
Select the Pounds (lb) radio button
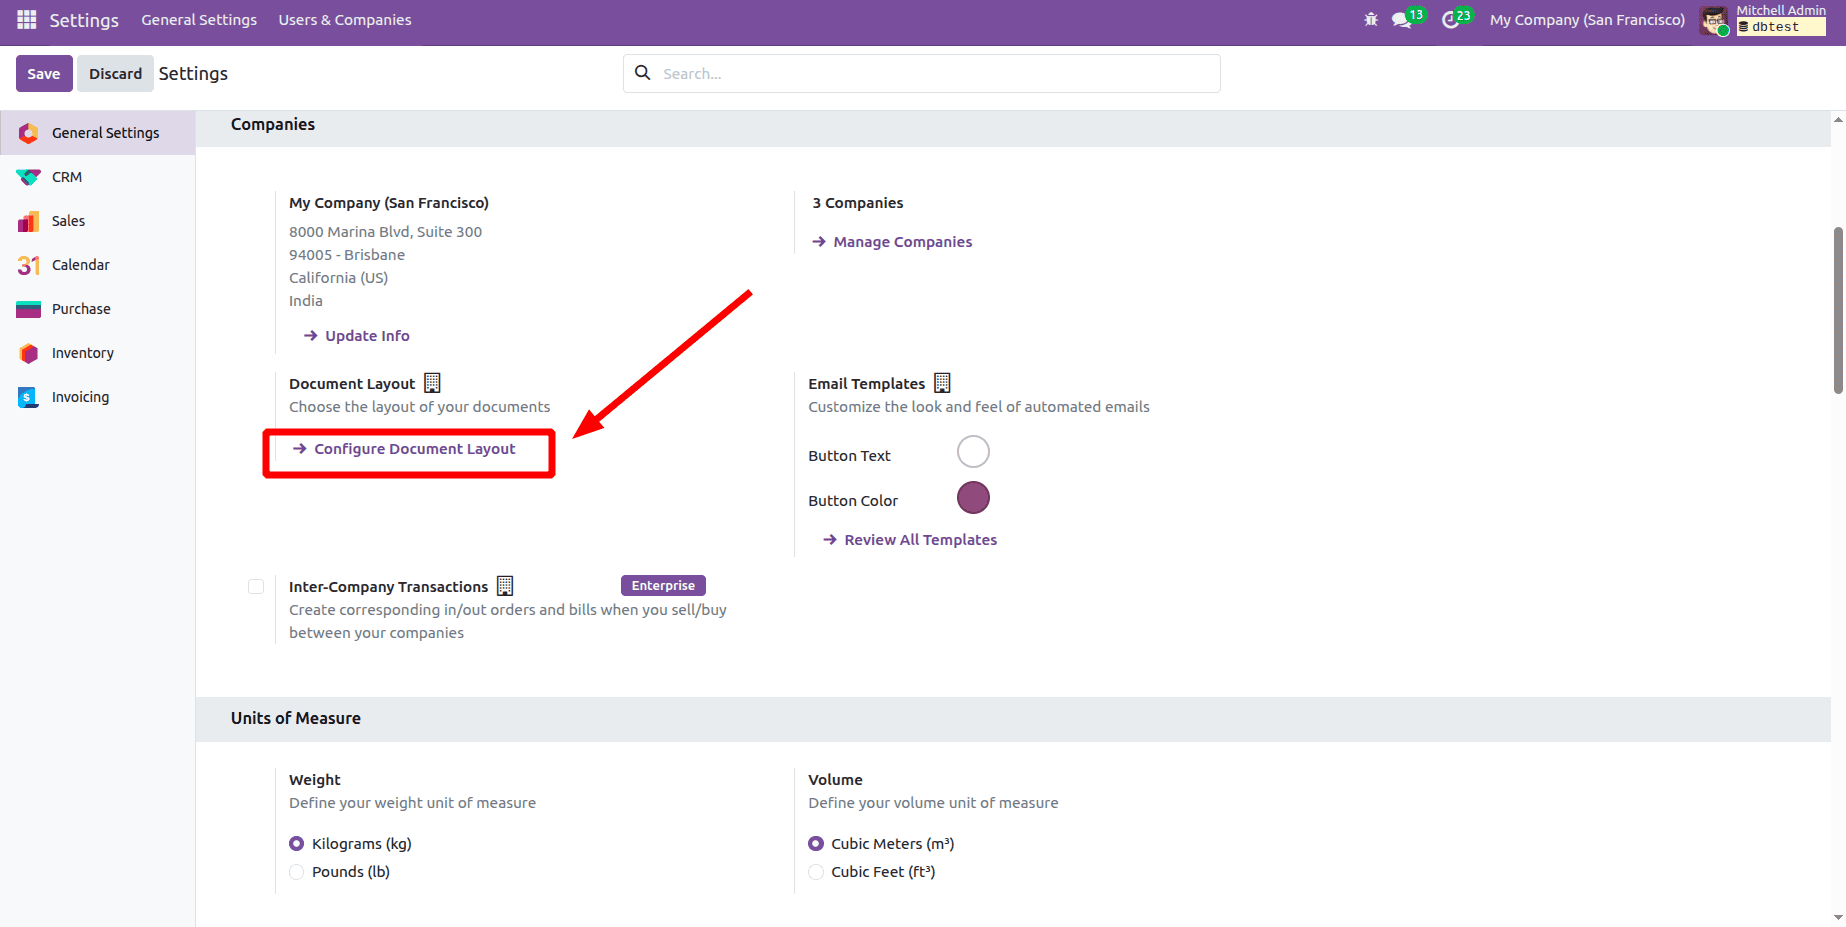coord(296,872)
